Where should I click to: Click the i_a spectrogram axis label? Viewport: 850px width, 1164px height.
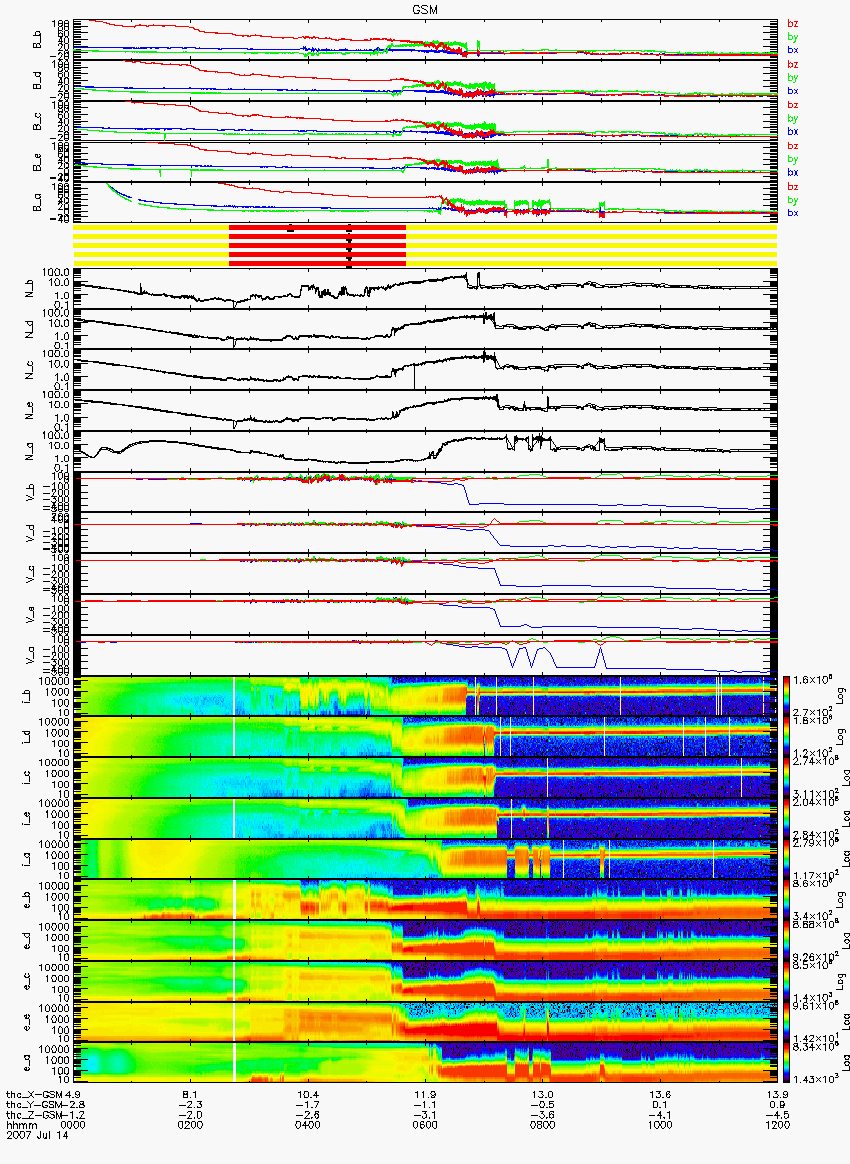coord(26,860)
